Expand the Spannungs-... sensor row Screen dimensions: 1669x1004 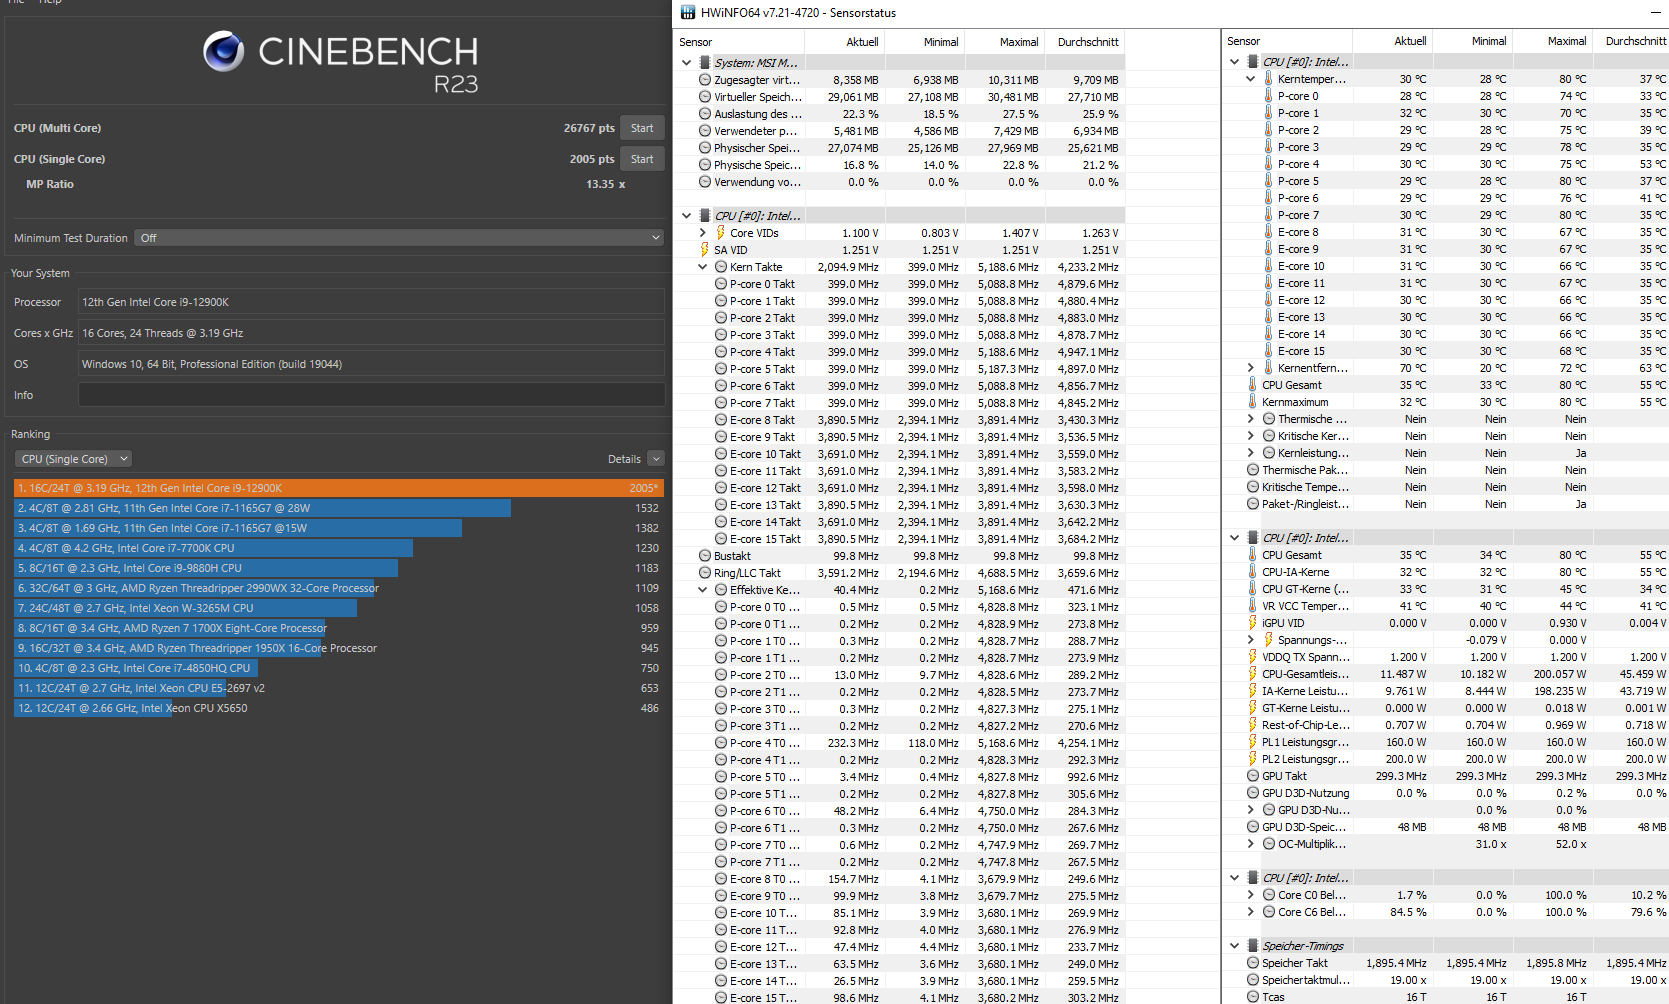[1250, 640]
